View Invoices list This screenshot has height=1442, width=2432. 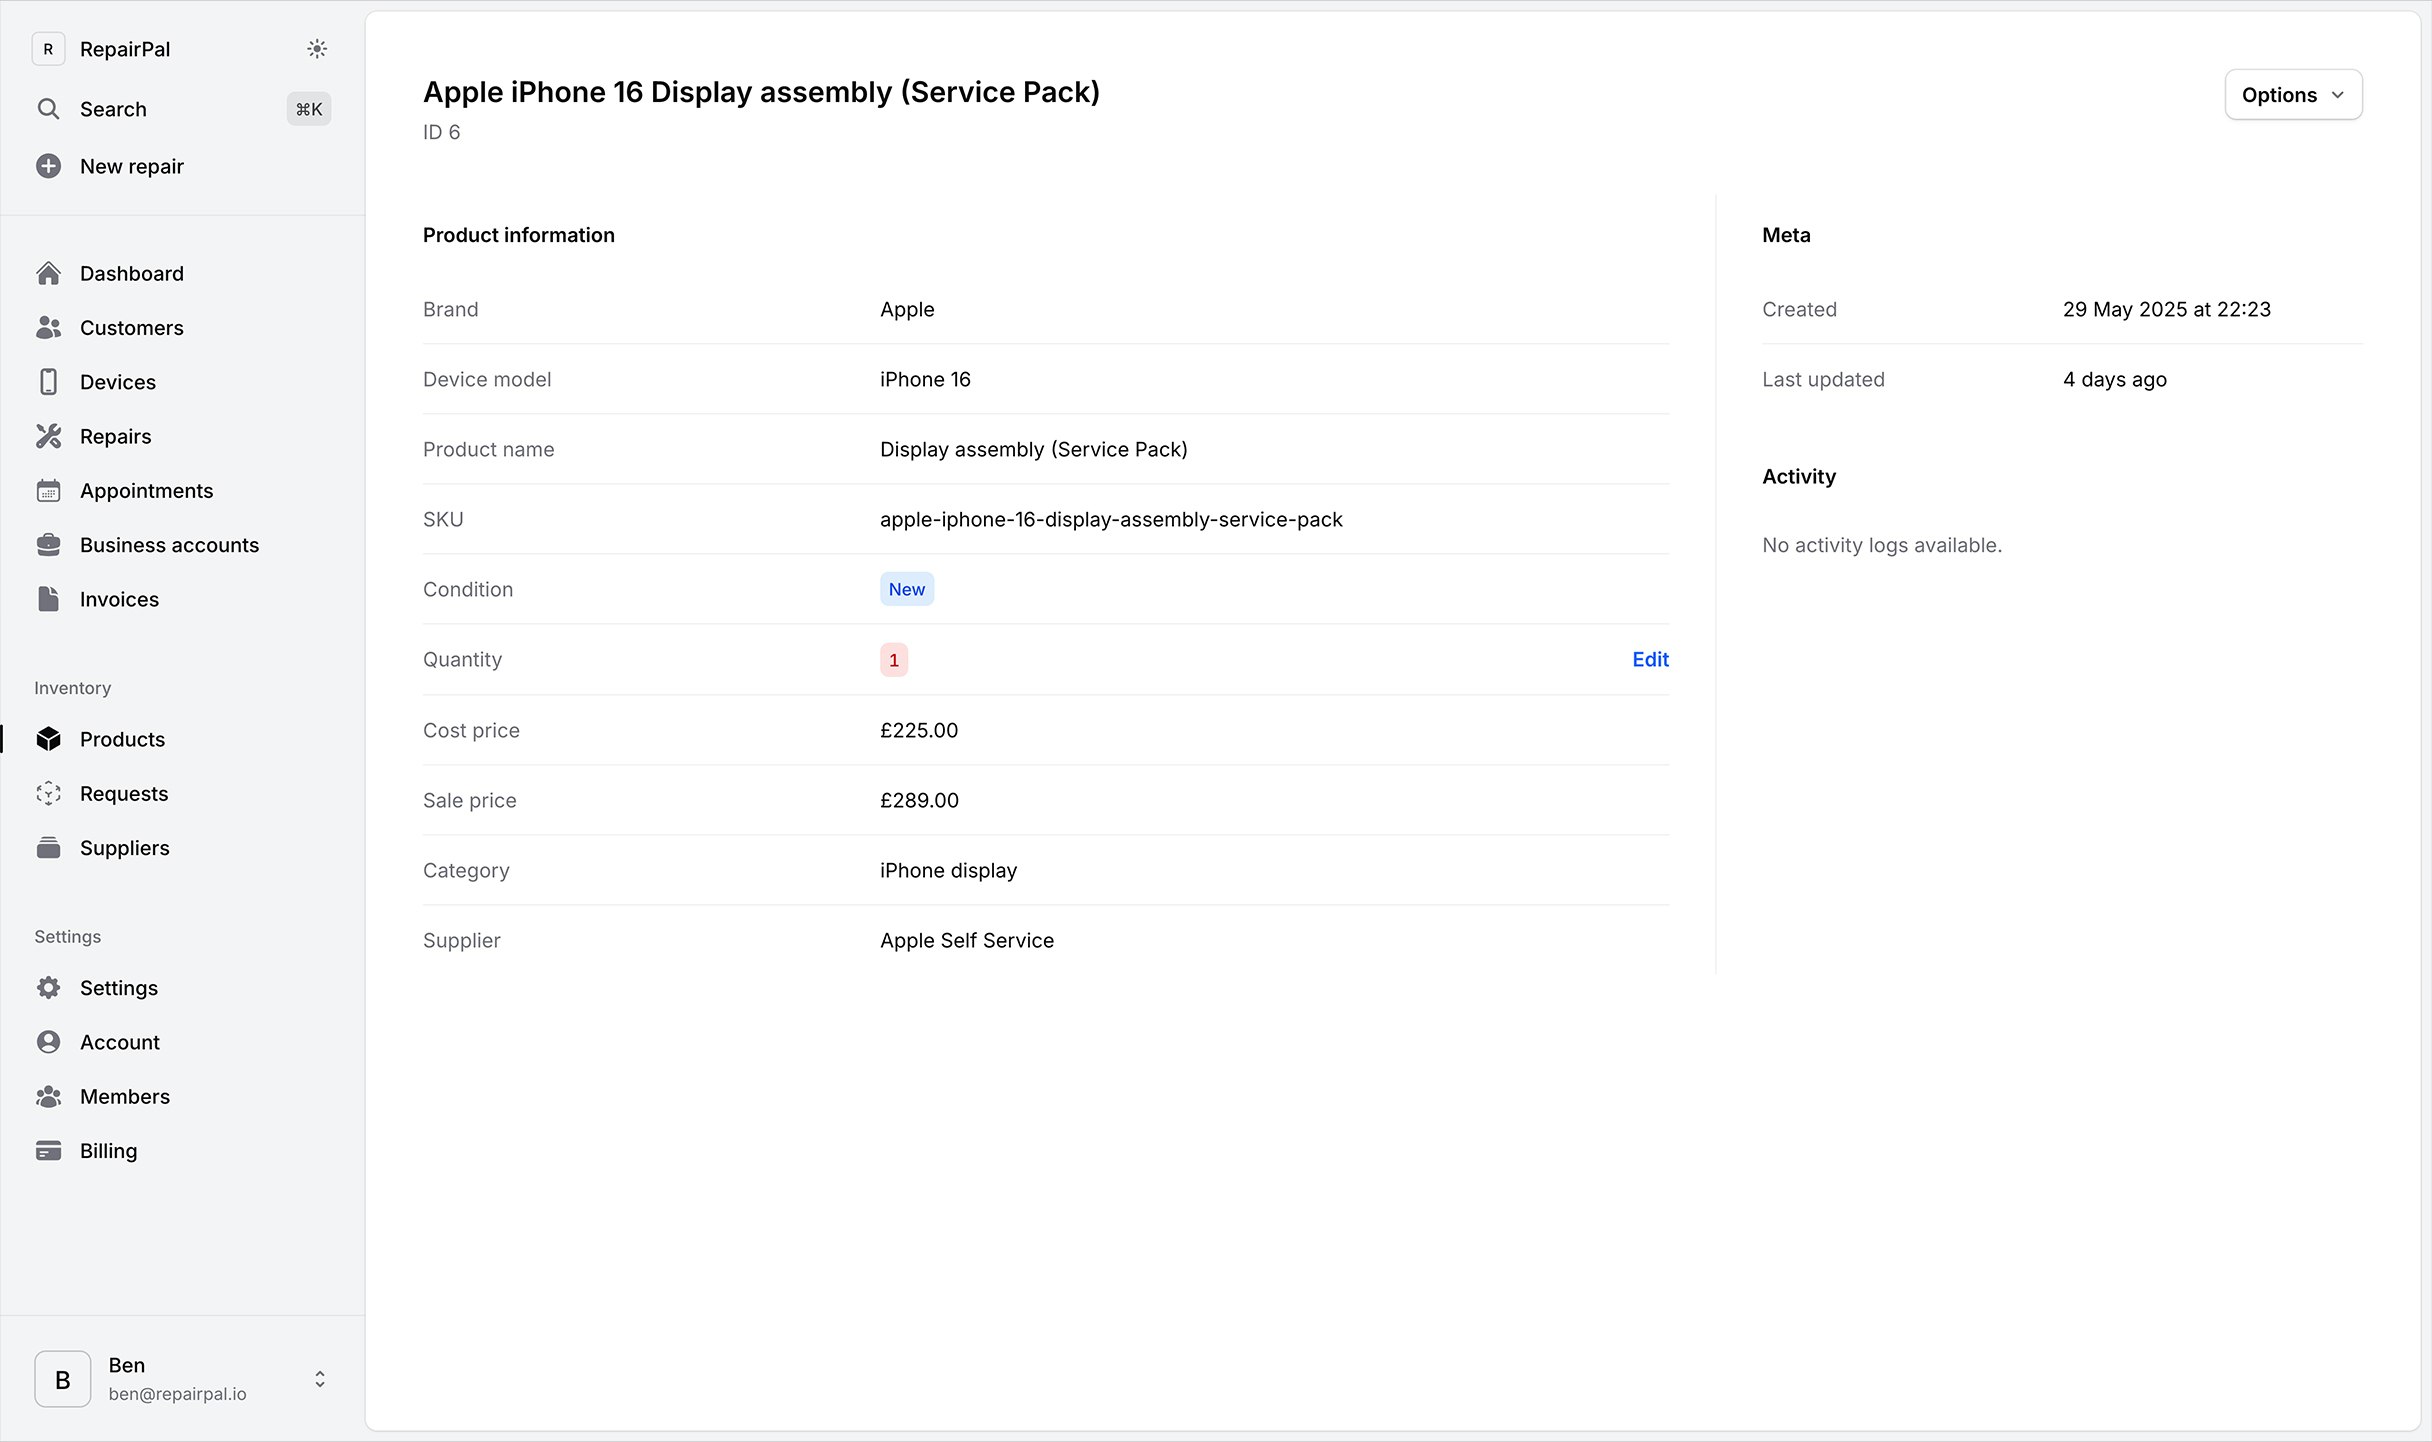(120, 599)
